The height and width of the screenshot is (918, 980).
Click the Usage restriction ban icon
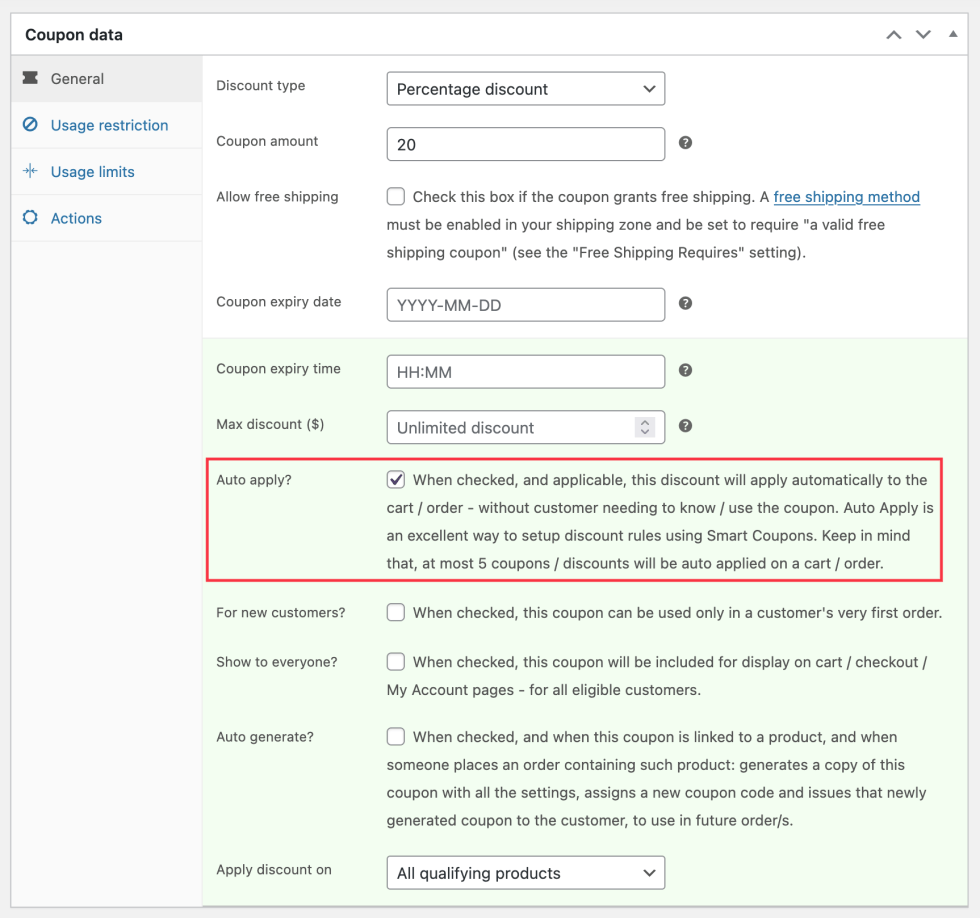click(x=30, y=125)
